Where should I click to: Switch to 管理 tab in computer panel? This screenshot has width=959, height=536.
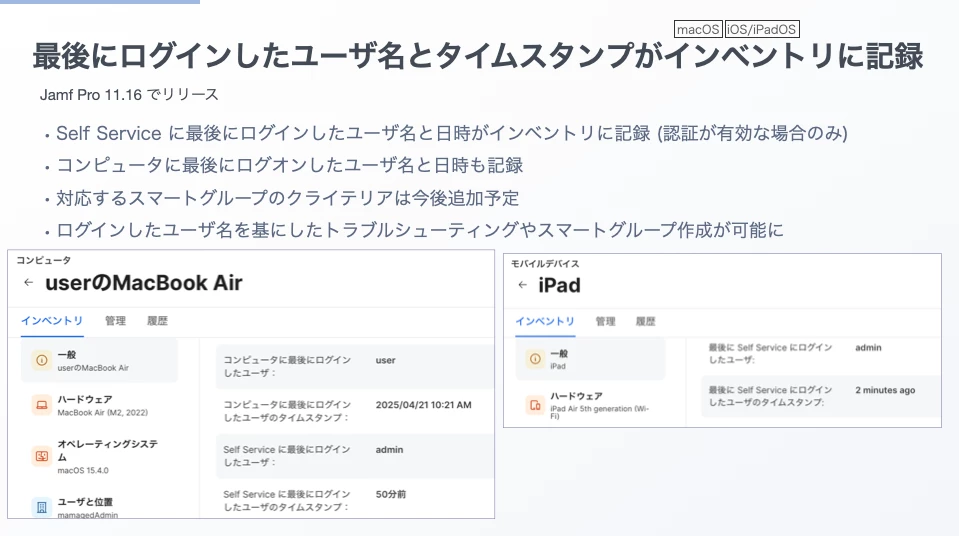pyautogui.click(x=115, y=321)
